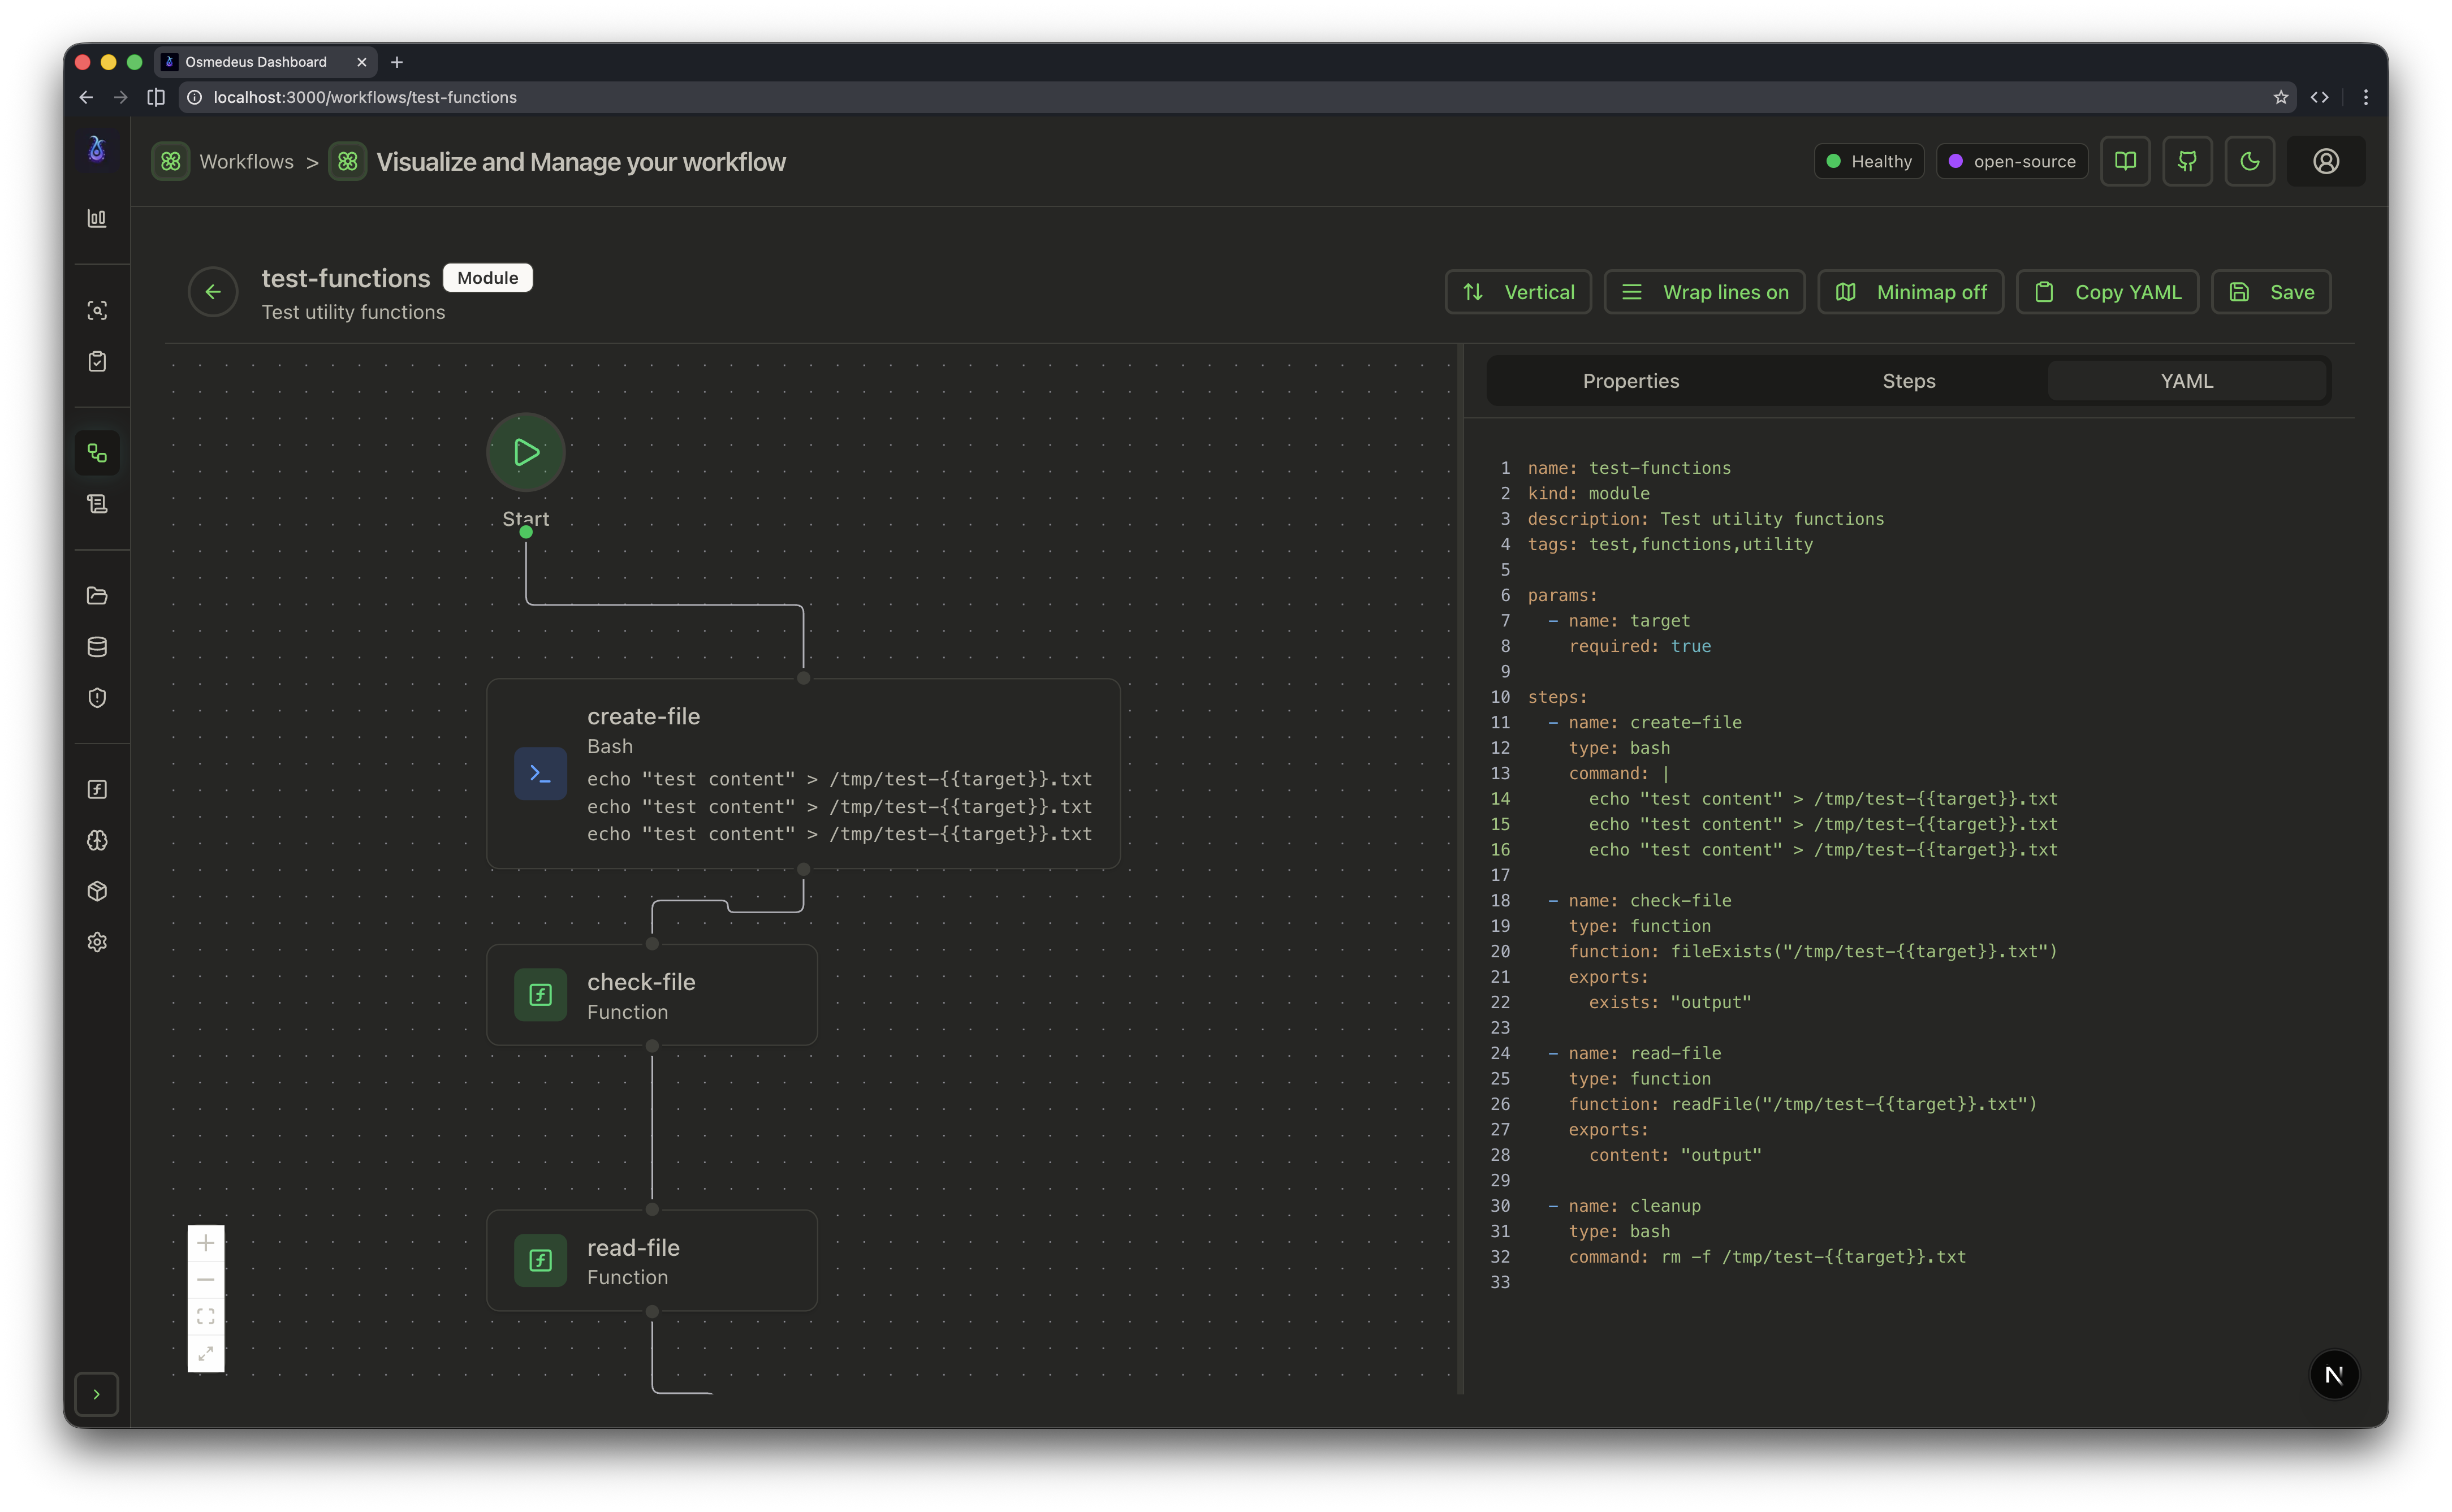The height and width of the screenshot is (1512, 2452).
Task: Toggle Minimap off
Action: [x=1910, y=292]
